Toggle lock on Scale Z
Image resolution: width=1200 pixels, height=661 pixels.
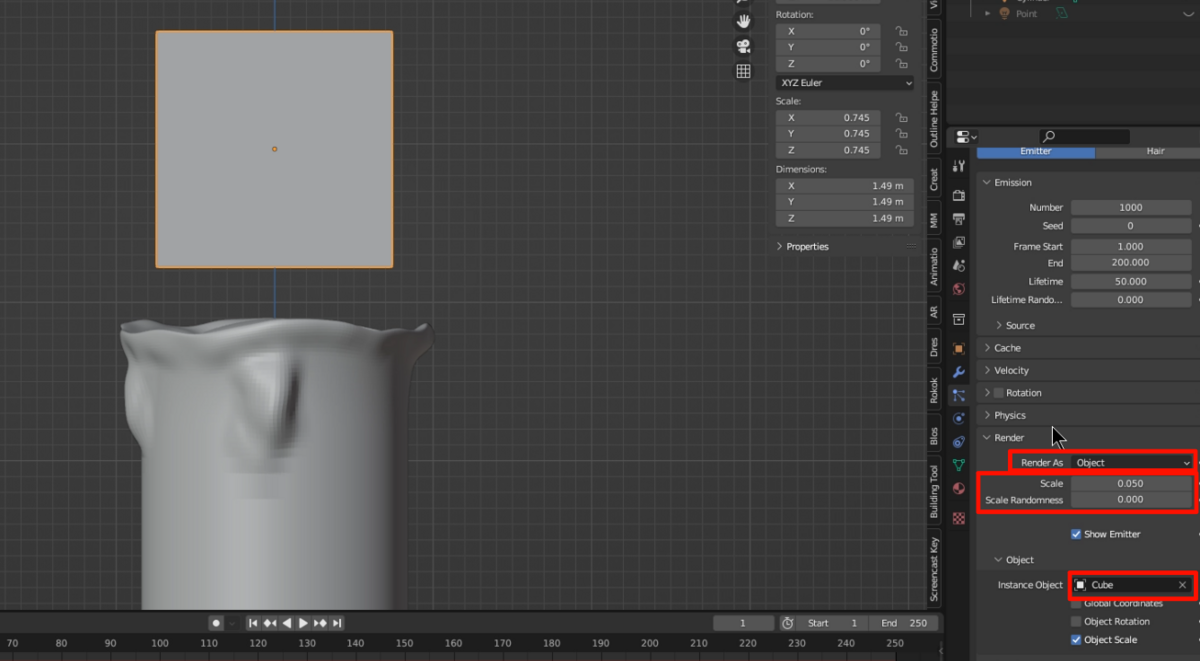tap(901, 150)
